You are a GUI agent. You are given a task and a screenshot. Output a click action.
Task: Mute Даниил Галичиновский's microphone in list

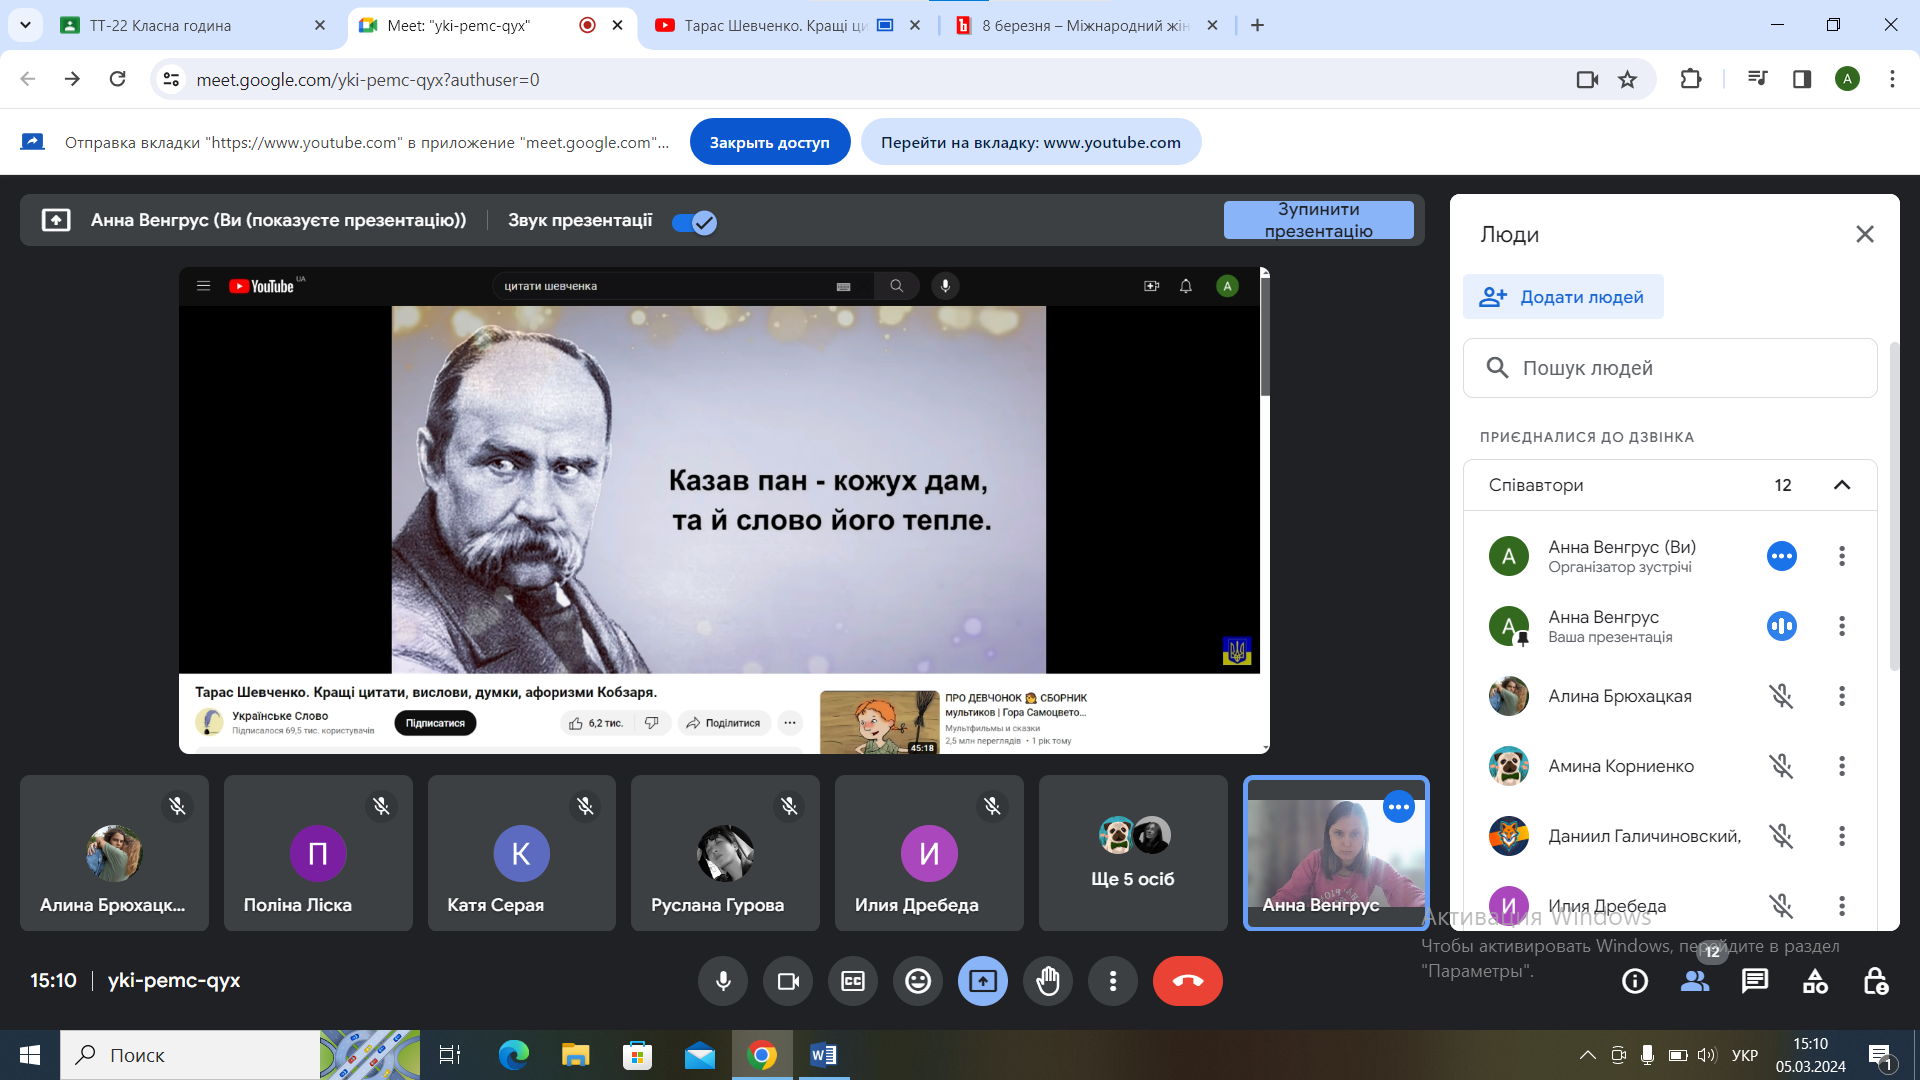1782,836
